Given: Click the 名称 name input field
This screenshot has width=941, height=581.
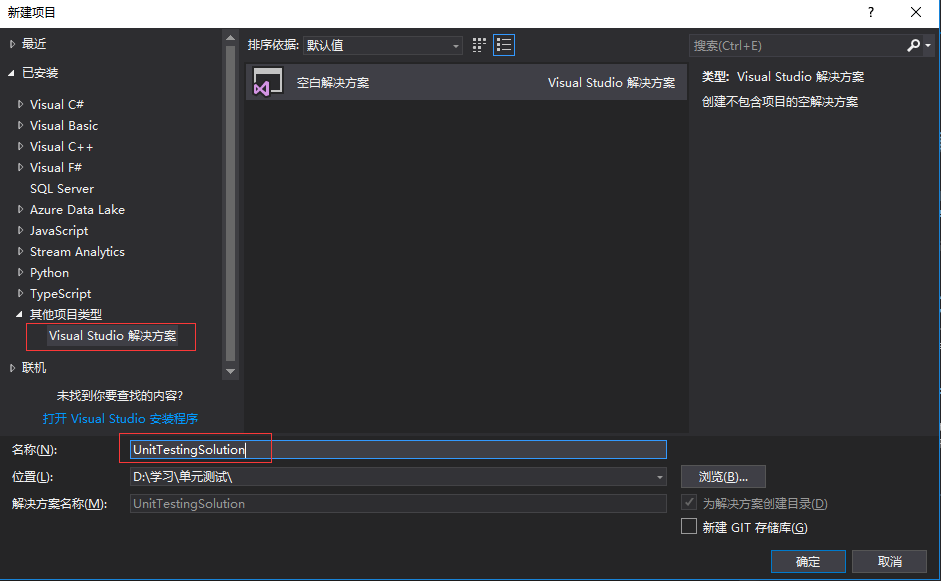Looking at the screenshot, I should pos(398,450).
